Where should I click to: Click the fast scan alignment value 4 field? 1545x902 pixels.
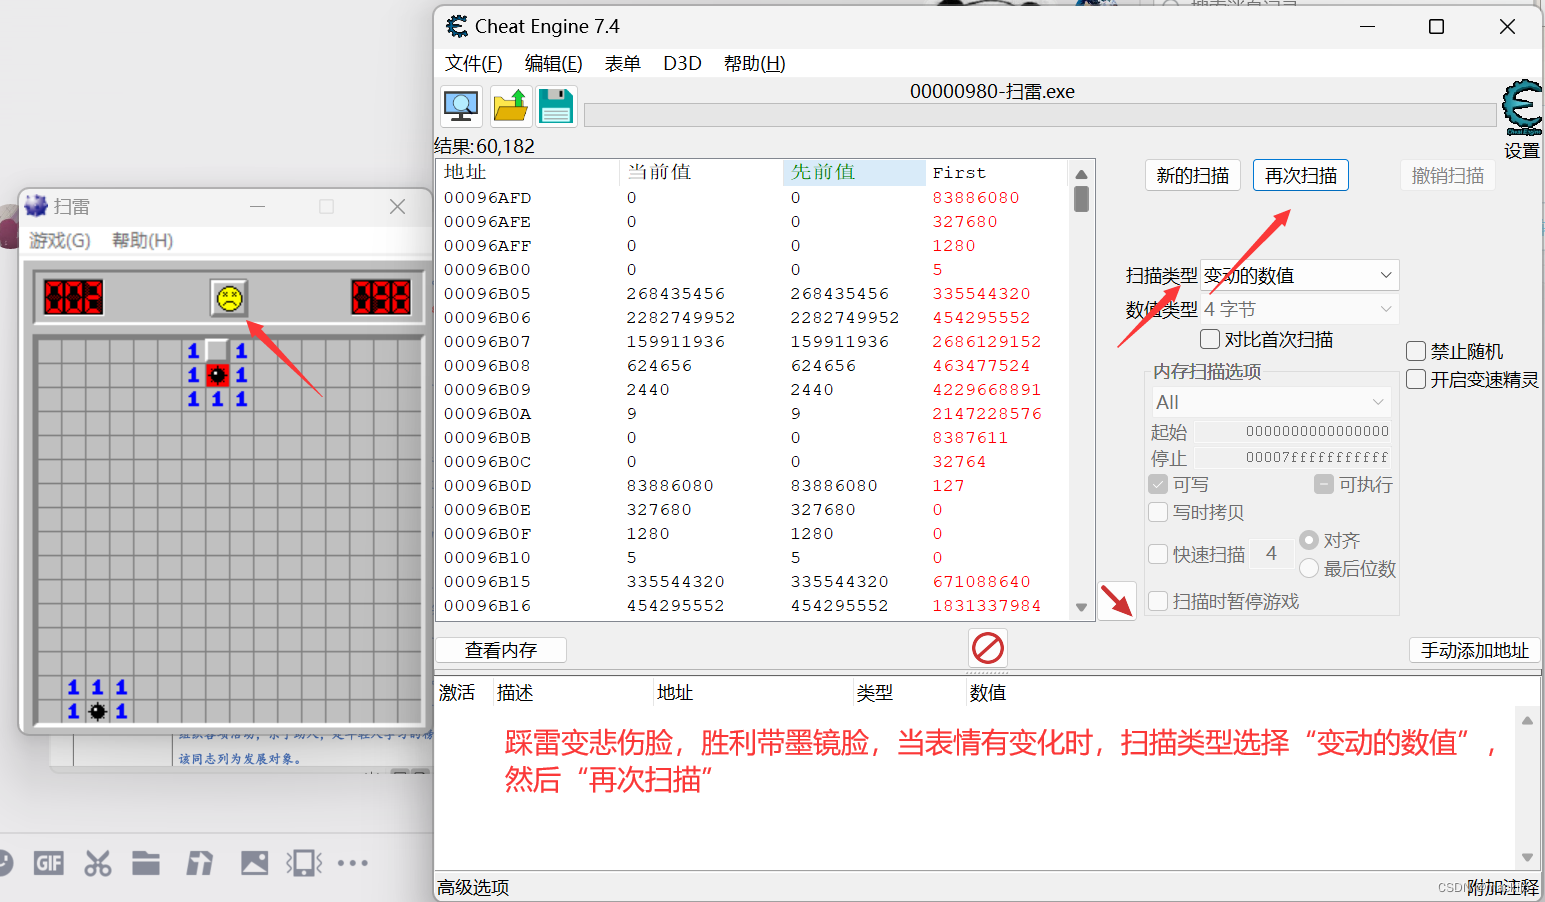(1271, 553)
